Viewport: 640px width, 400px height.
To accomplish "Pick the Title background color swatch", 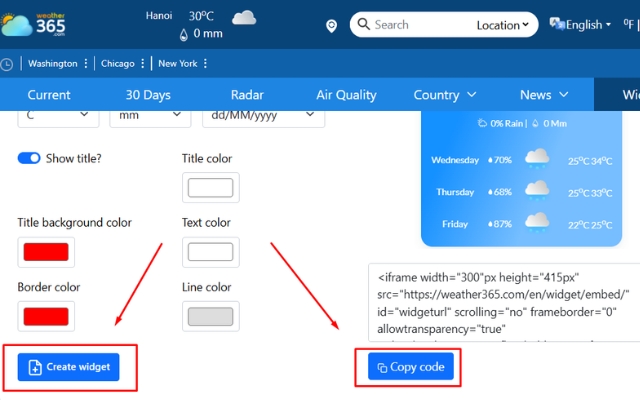I will pyautogui.click(x=45, y=252).
